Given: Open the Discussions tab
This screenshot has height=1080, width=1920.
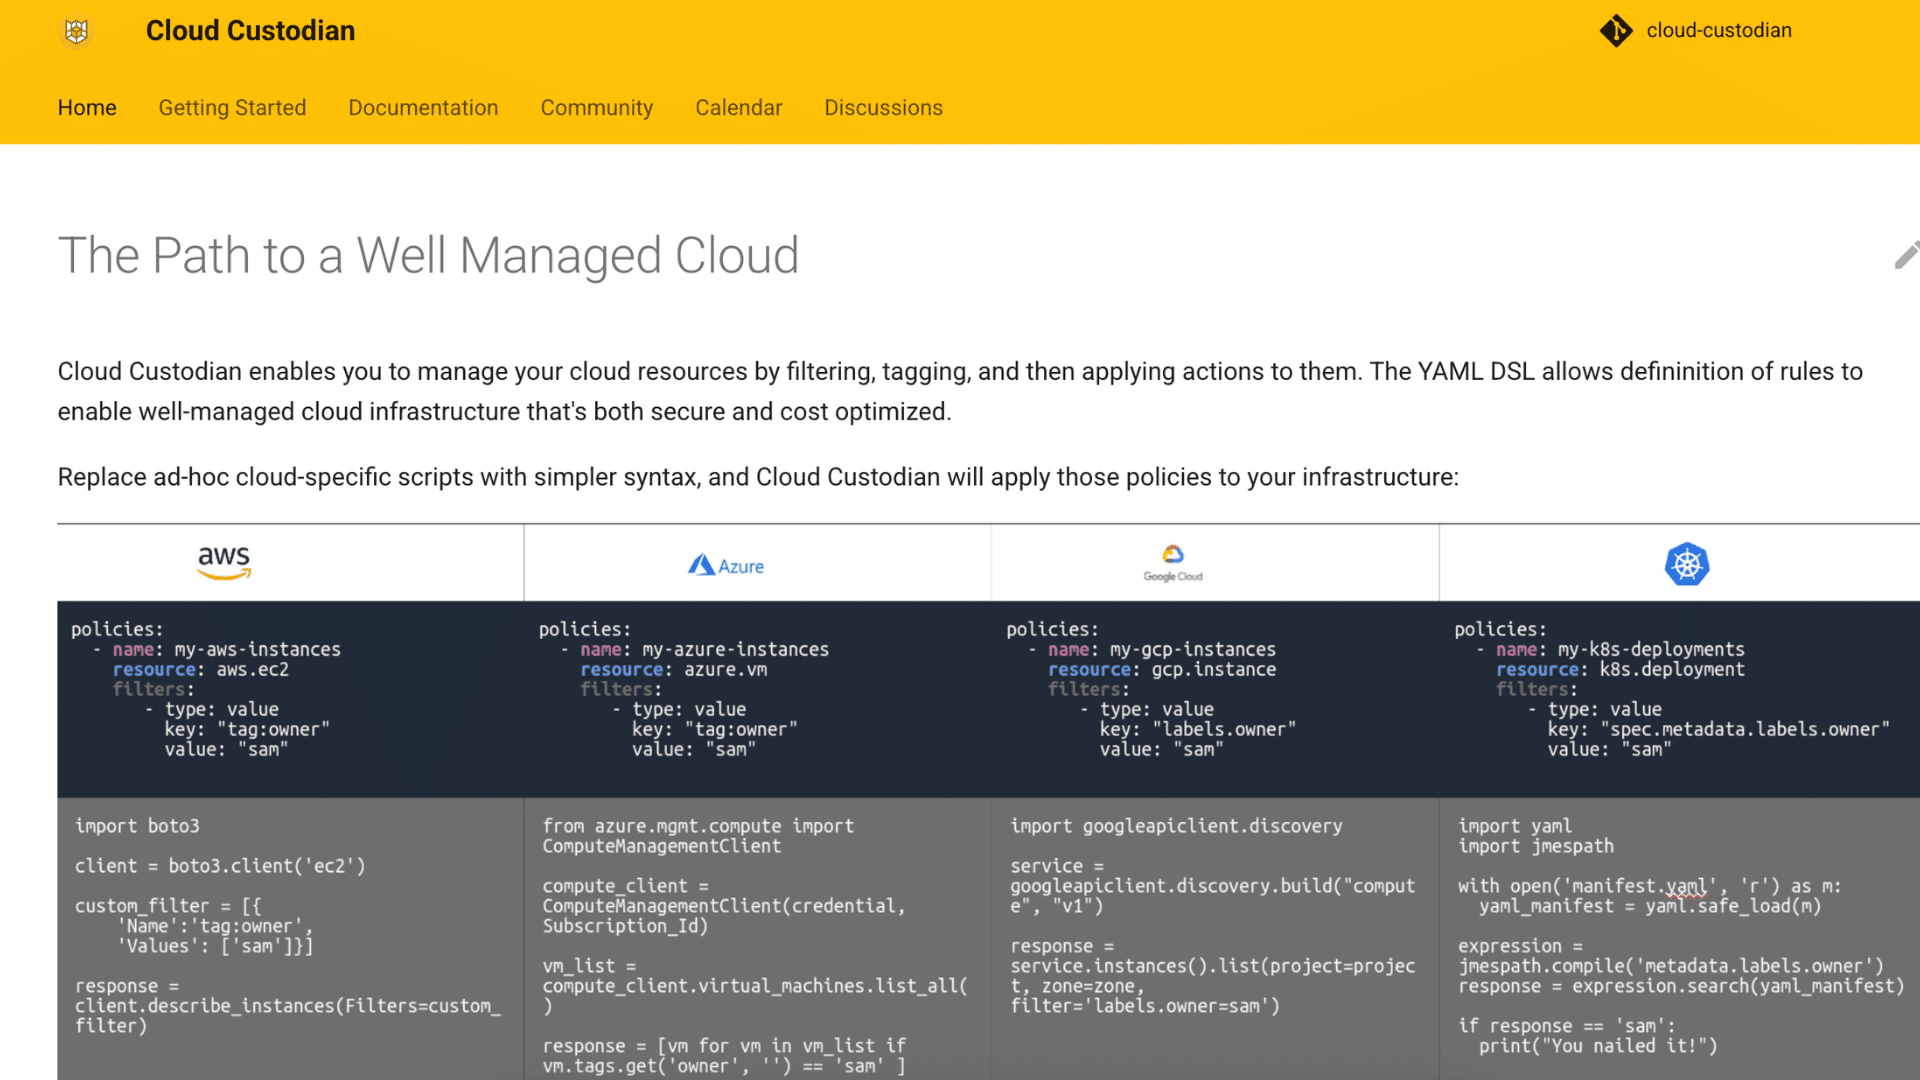Looking at the screenshot, I should coord(883,108).
